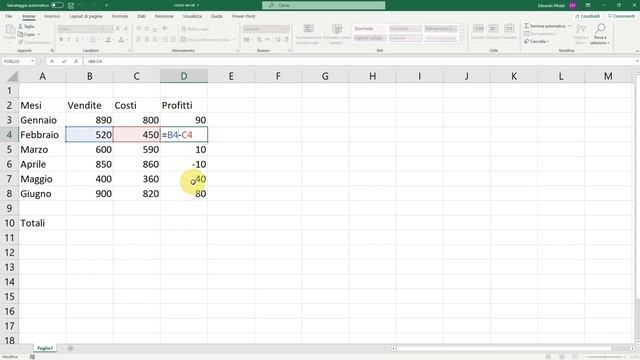This screenshot has width=640, height=360.
Task: Open the file name dropdown in title bar
Action: pos(198,5)
